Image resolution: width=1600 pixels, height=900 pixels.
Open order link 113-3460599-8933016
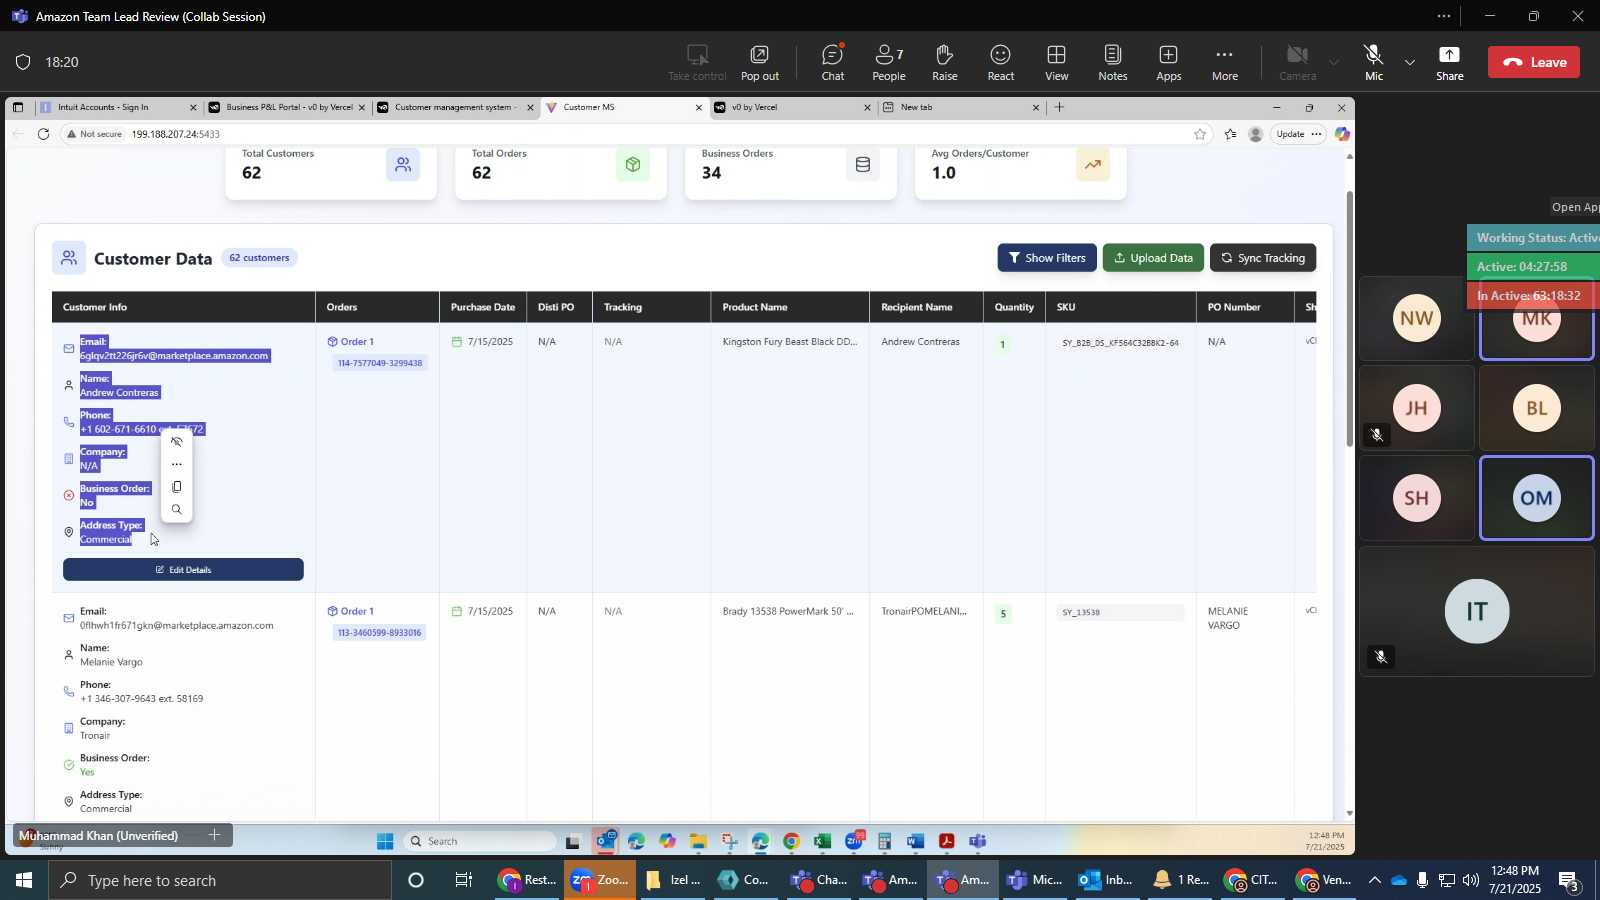379,633
